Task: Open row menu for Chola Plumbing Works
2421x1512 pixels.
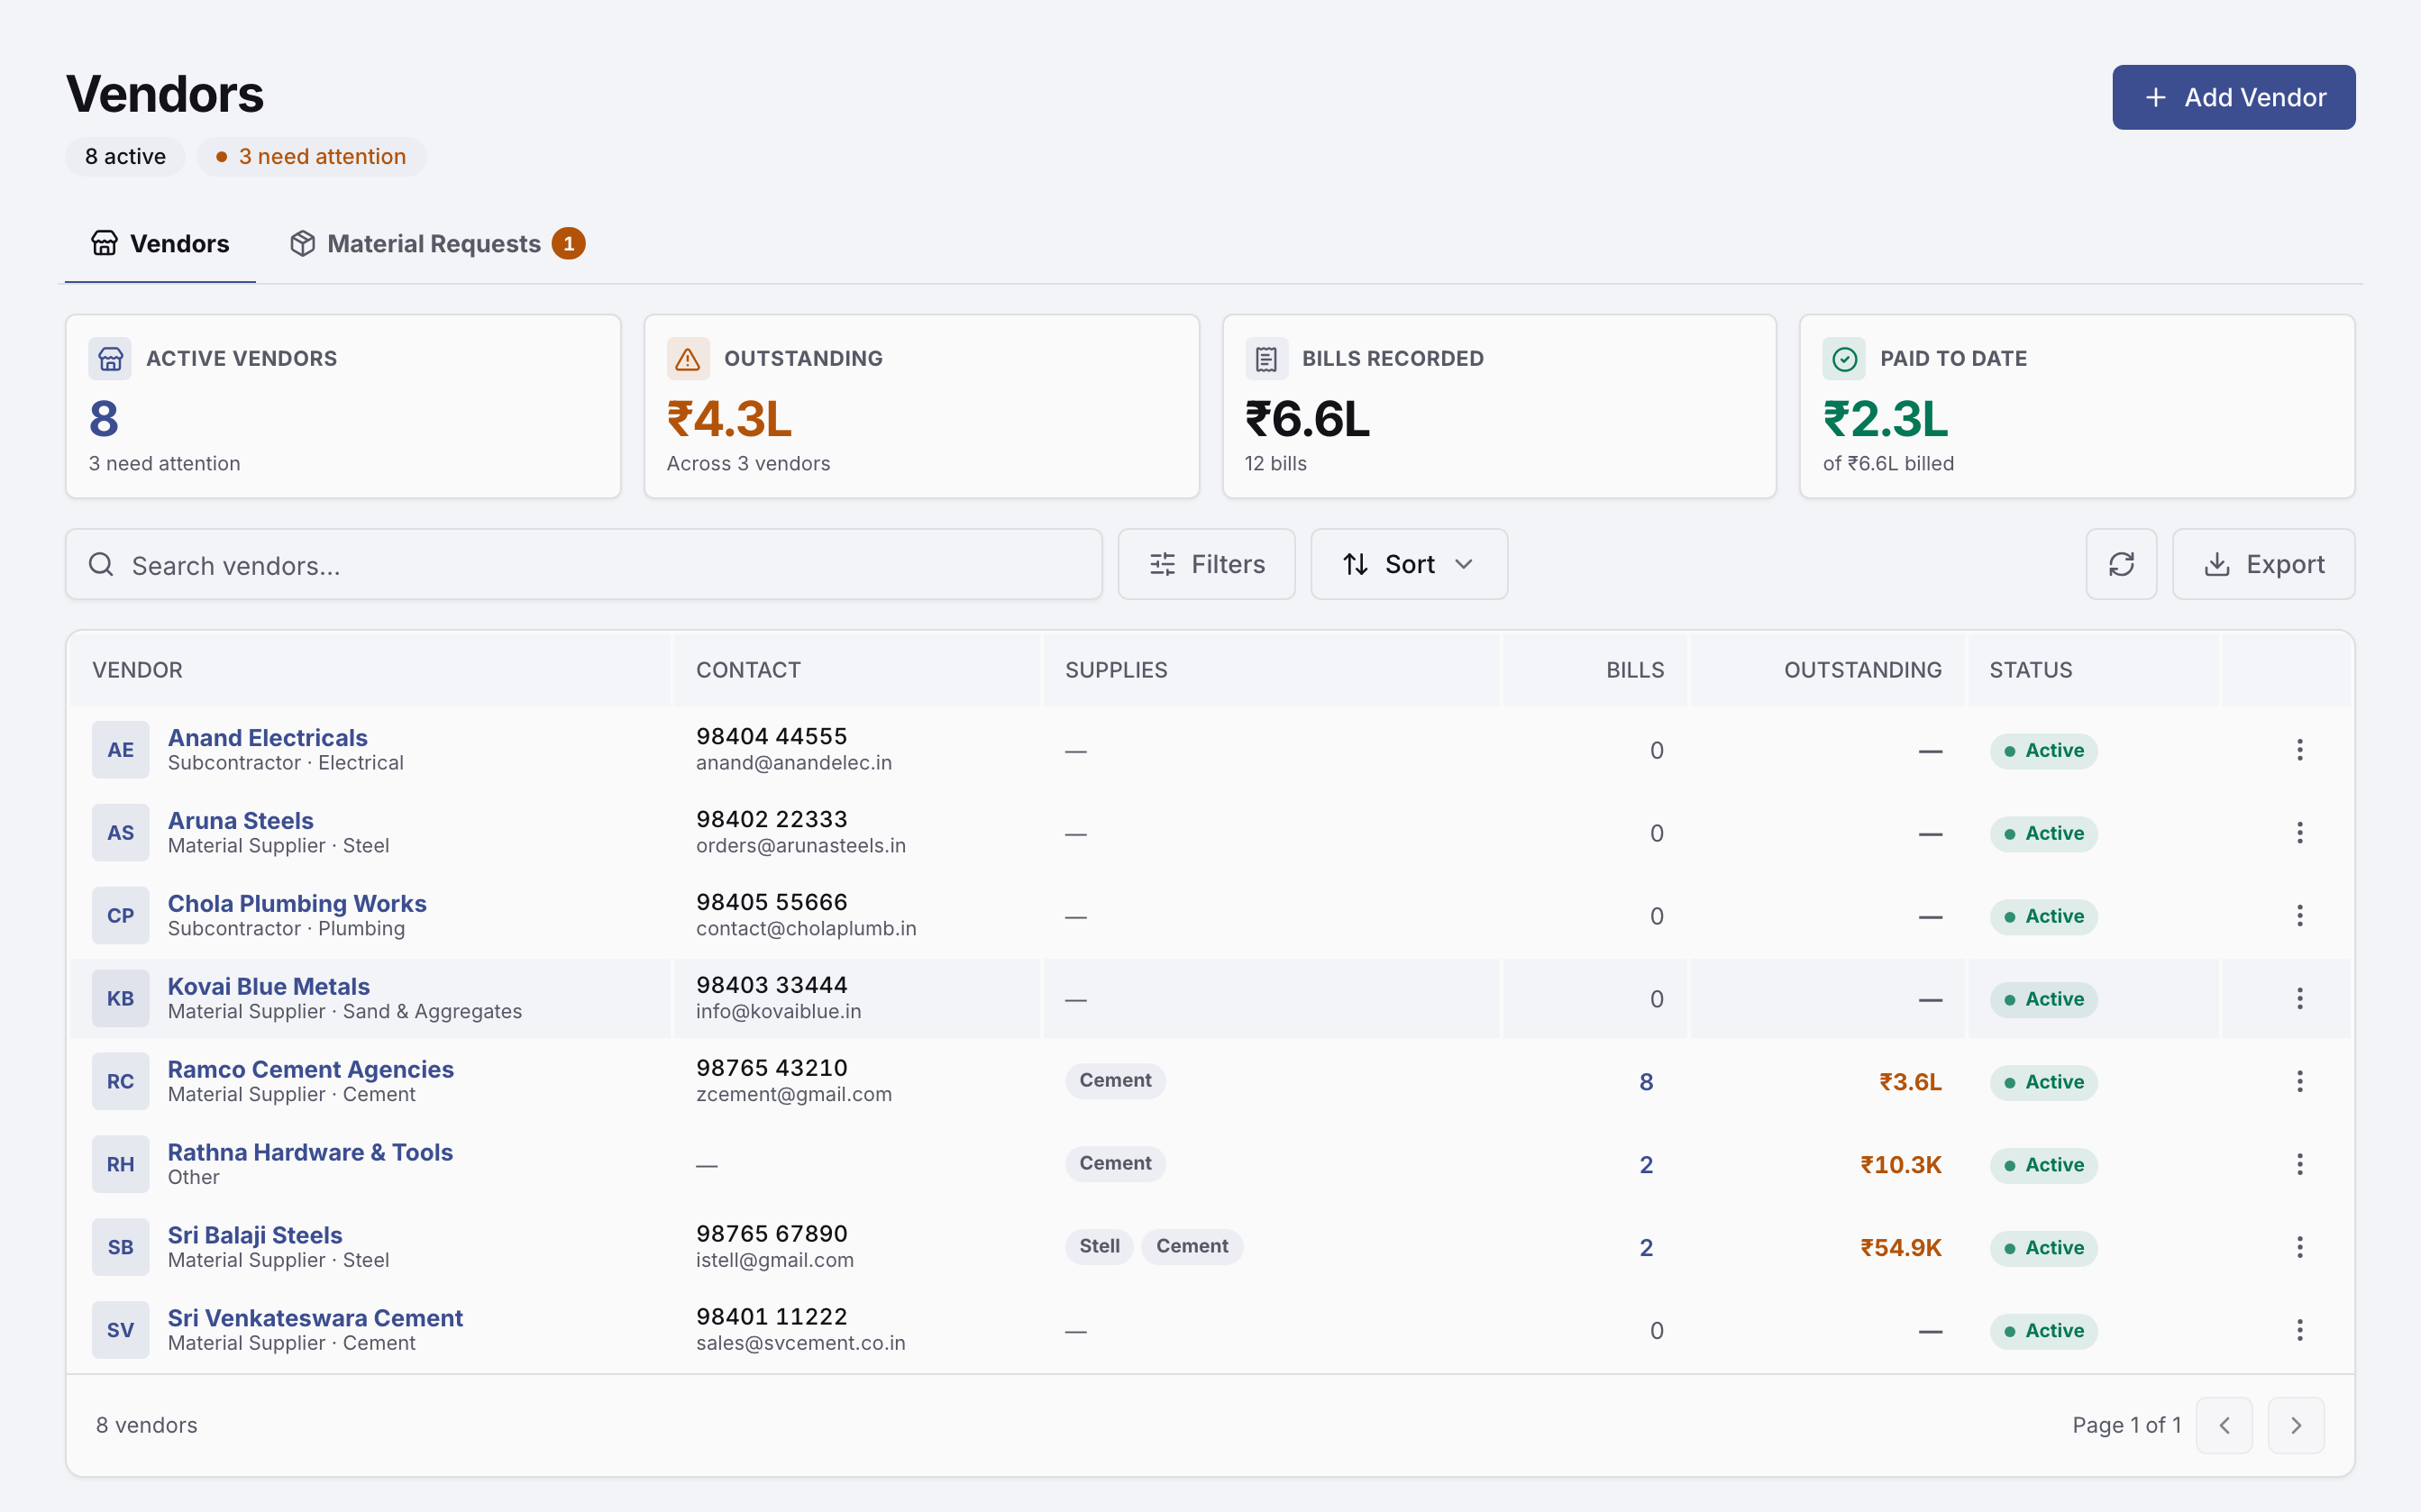Action: pyautogui.click(x=2299, y=916)
